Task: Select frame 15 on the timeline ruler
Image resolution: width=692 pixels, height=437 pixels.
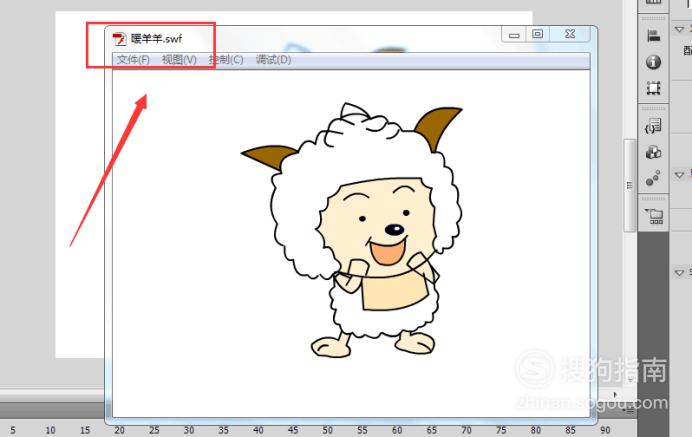Action: [85, 430]
